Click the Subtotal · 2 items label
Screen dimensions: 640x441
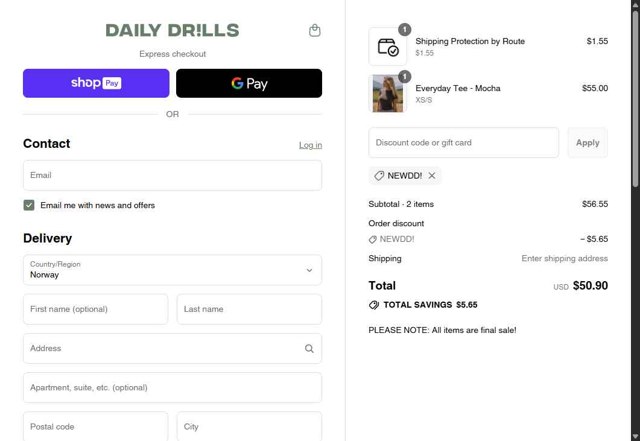click(401, 204)
